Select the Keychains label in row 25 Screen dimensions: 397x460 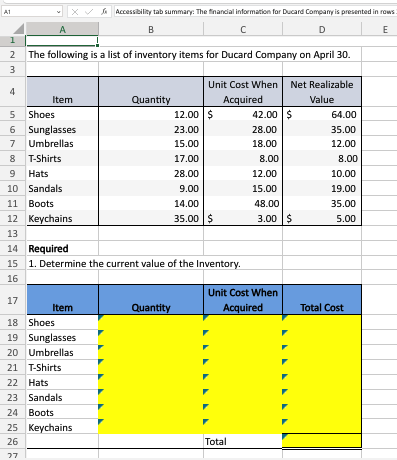click(x=62, y=427)
